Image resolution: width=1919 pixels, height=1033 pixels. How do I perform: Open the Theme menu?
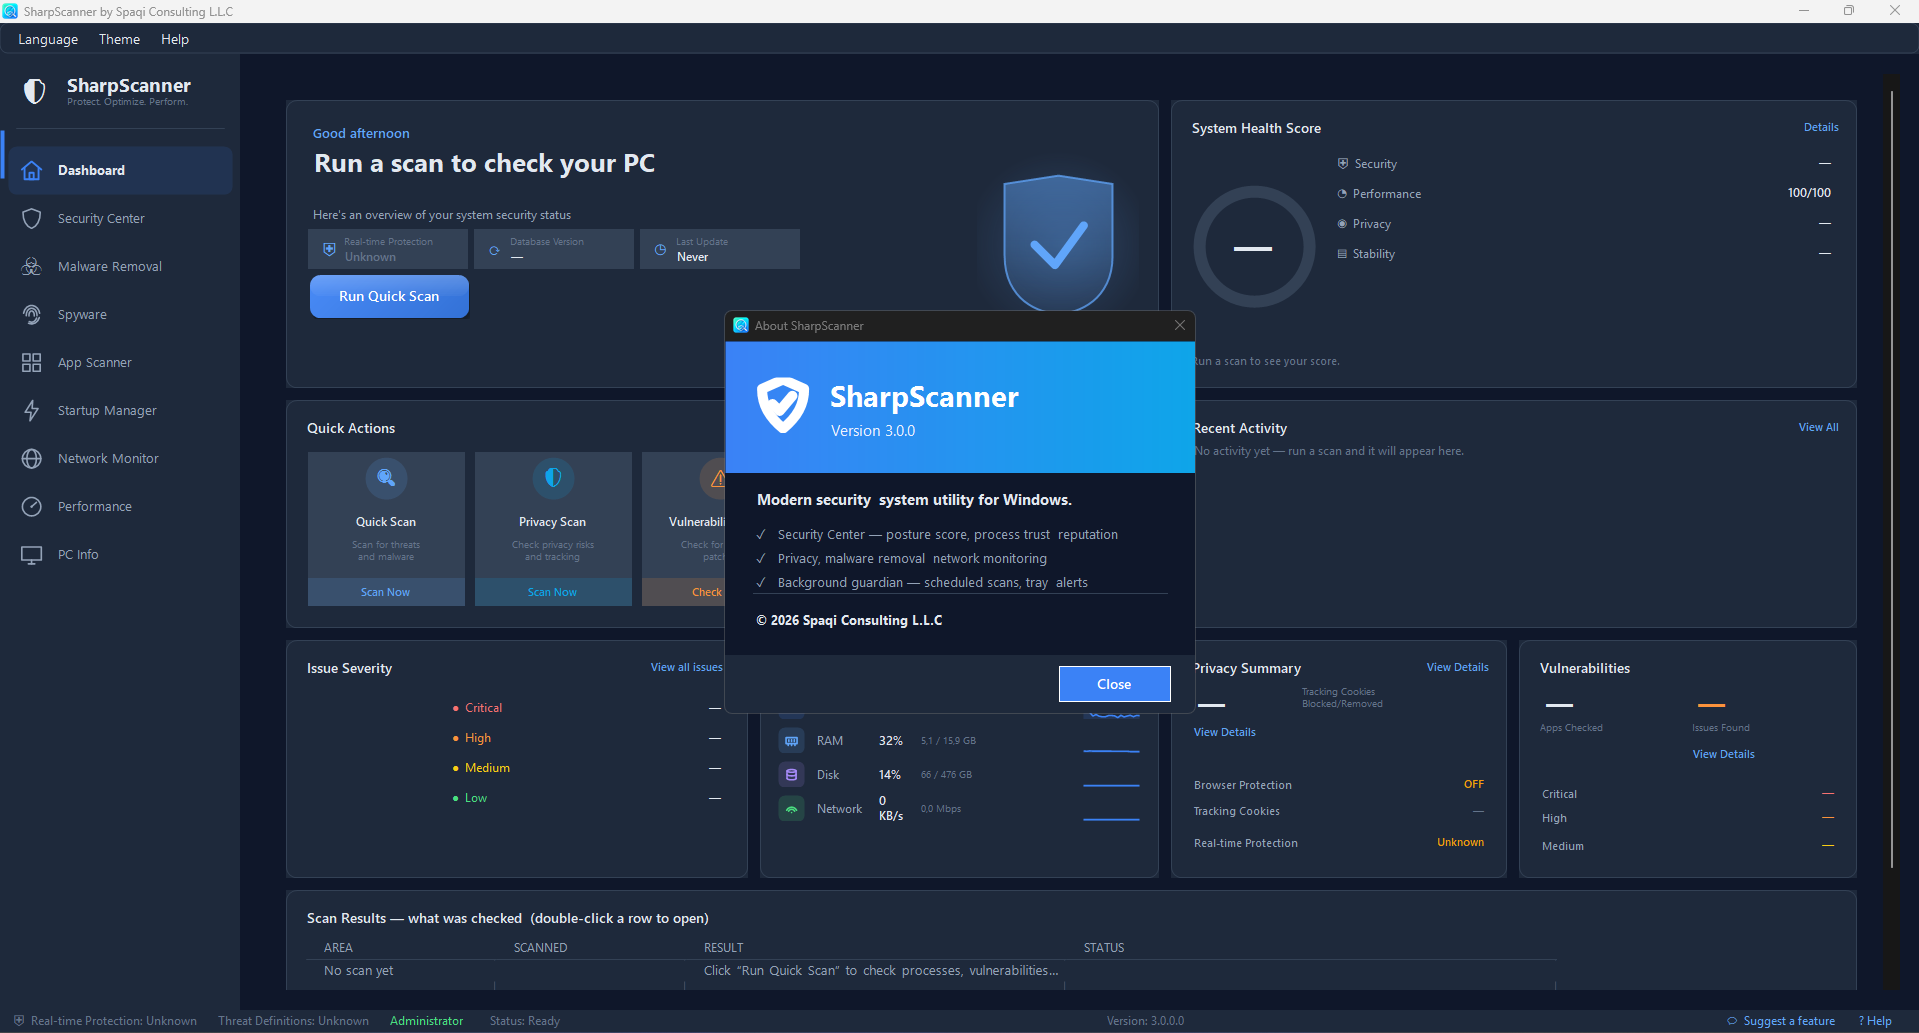pos(119,39)
